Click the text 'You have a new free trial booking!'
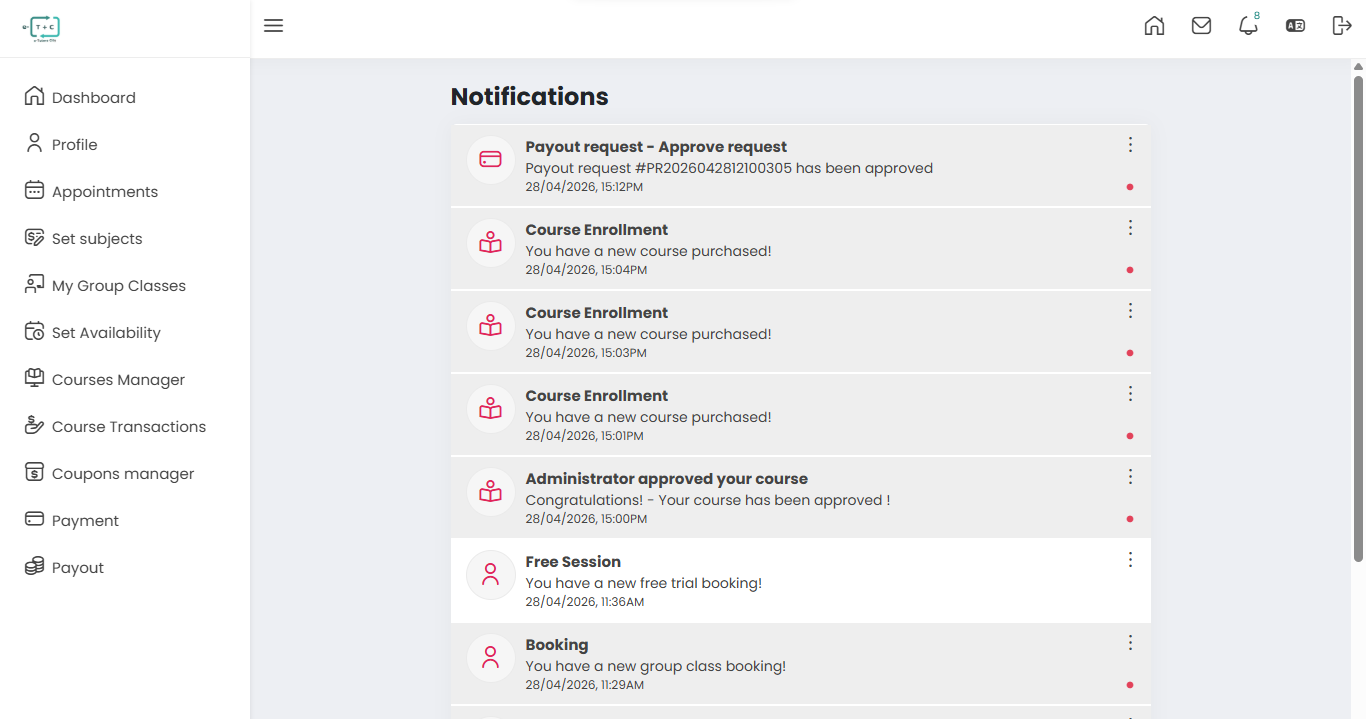Image resolution: width=1366 pixels, height=719 pixels. tap(644, 583)
